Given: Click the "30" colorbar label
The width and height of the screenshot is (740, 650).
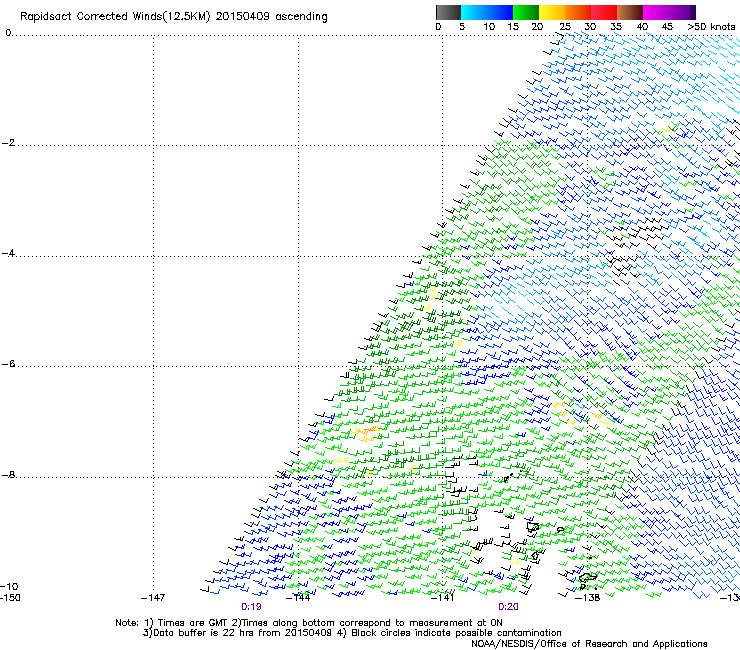Looking at the screenshot, I should [x=590, y=27].
